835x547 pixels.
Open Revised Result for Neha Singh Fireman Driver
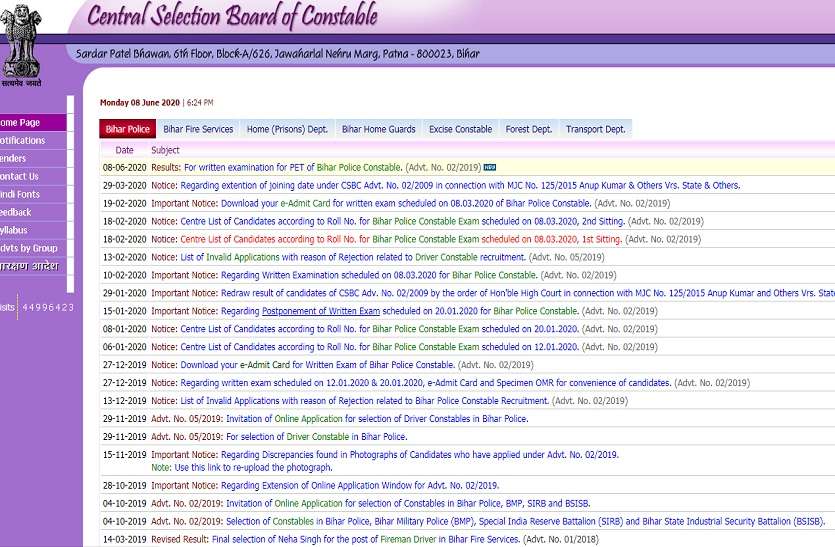[x=366, y=540]
